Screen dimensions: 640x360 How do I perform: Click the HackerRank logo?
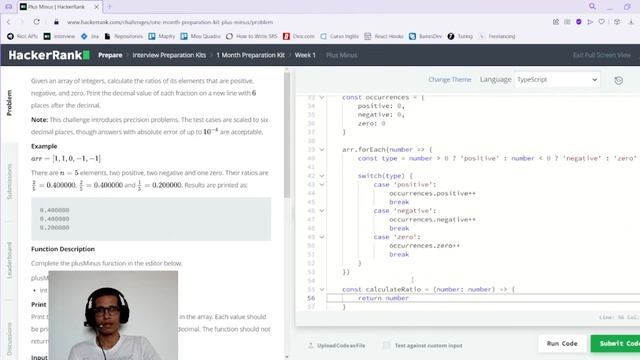[49, 55]
